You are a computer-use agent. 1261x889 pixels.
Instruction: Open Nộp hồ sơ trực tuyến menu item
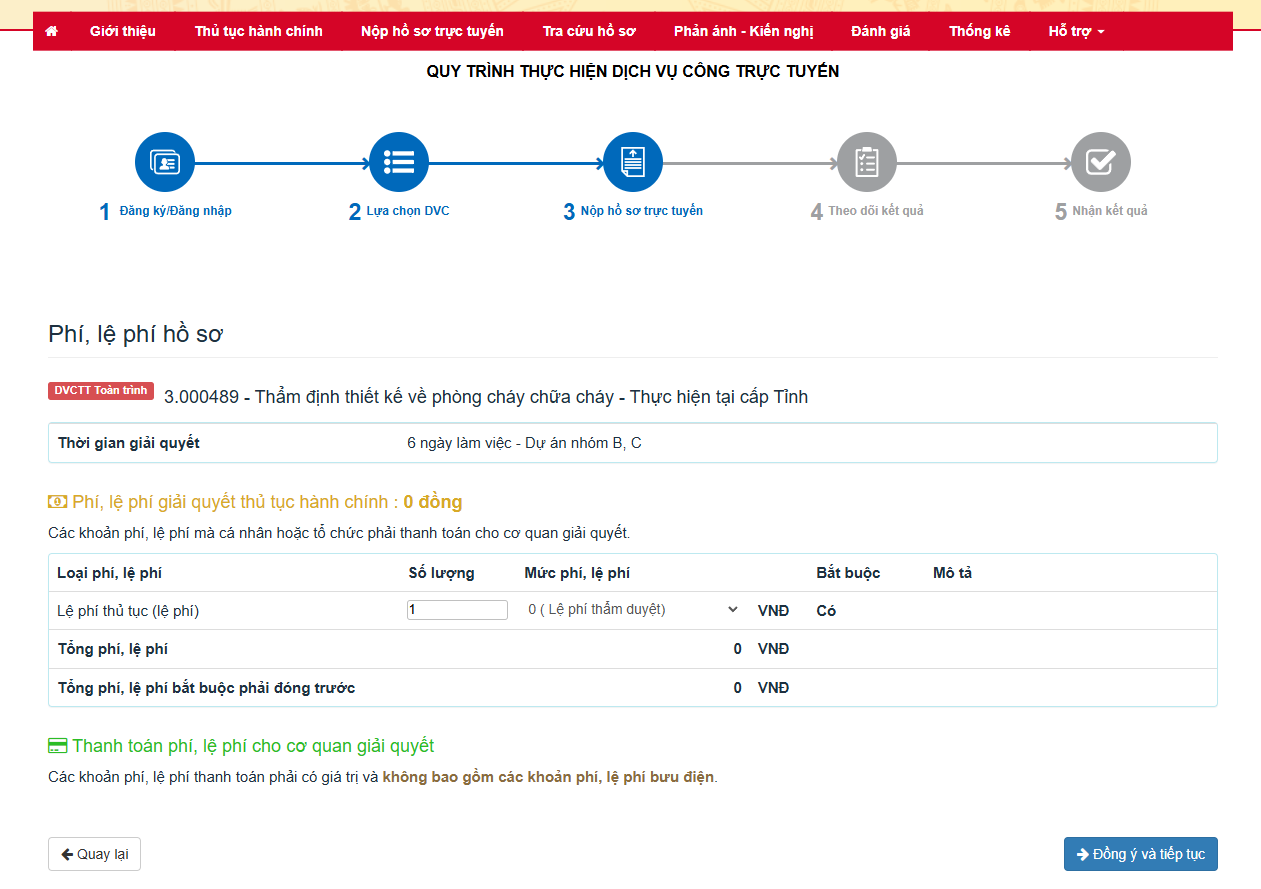click(432, 31)
